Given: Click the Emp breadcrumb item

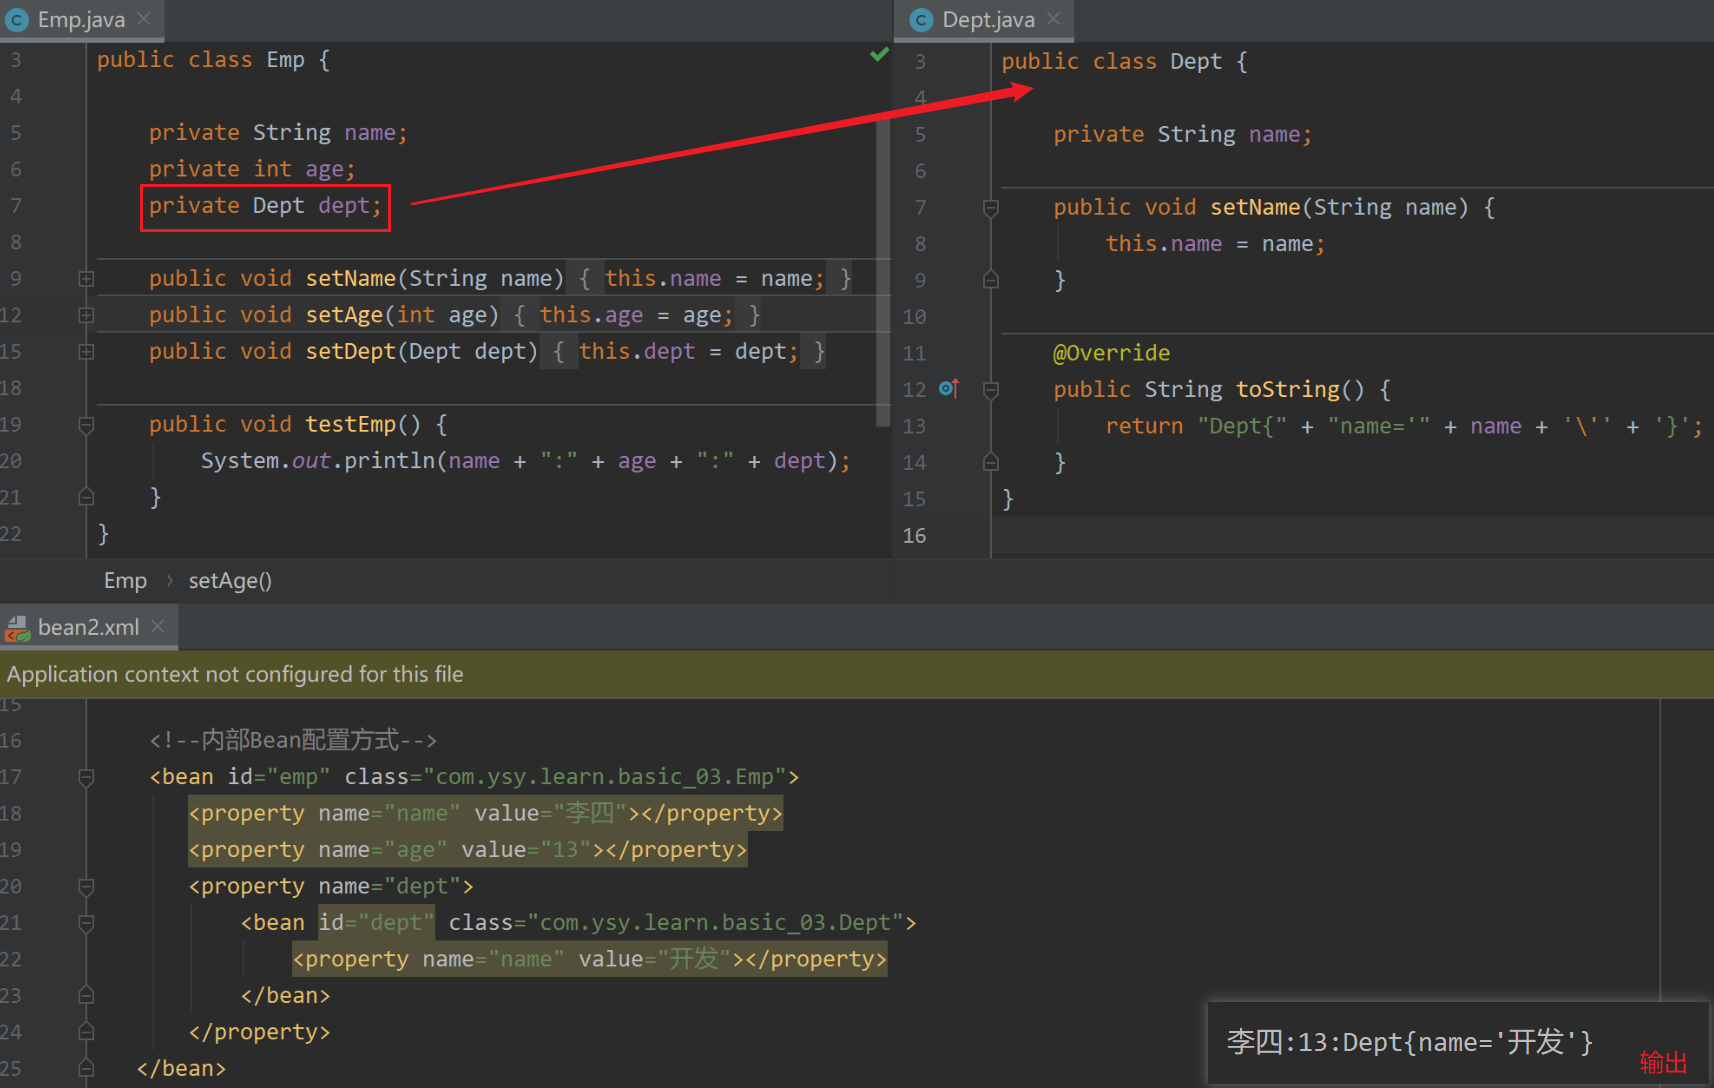Looking at the screenshot, I should [125, 581].
